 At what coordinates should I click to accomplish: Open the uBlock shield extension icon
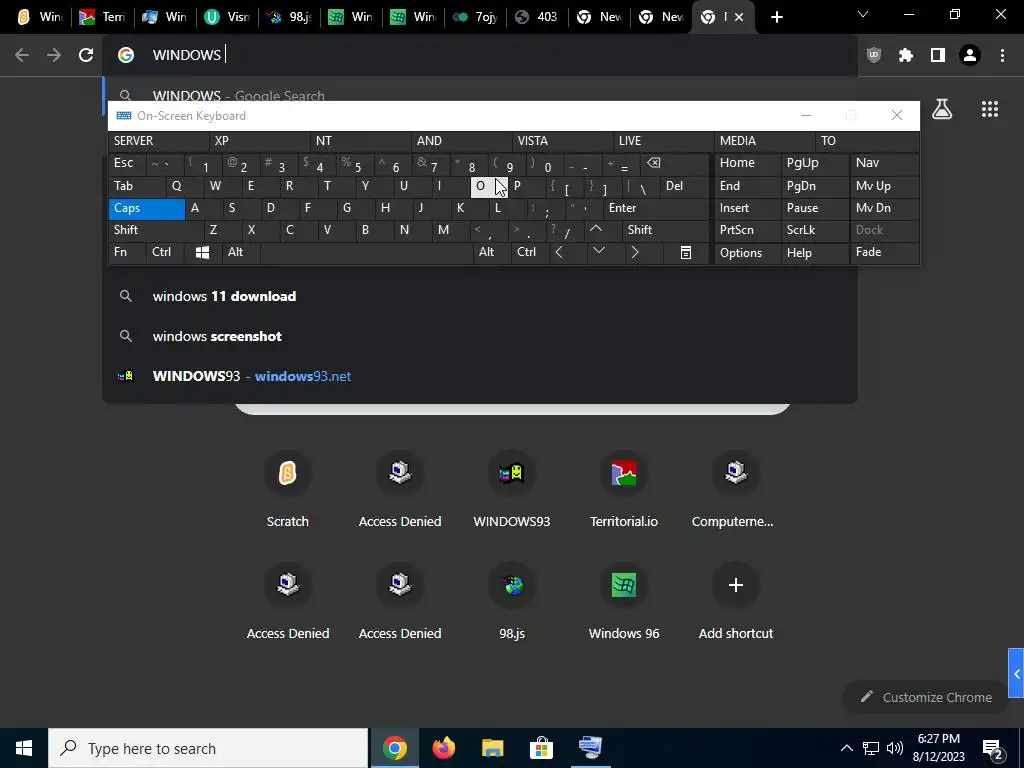coord(873,55)
